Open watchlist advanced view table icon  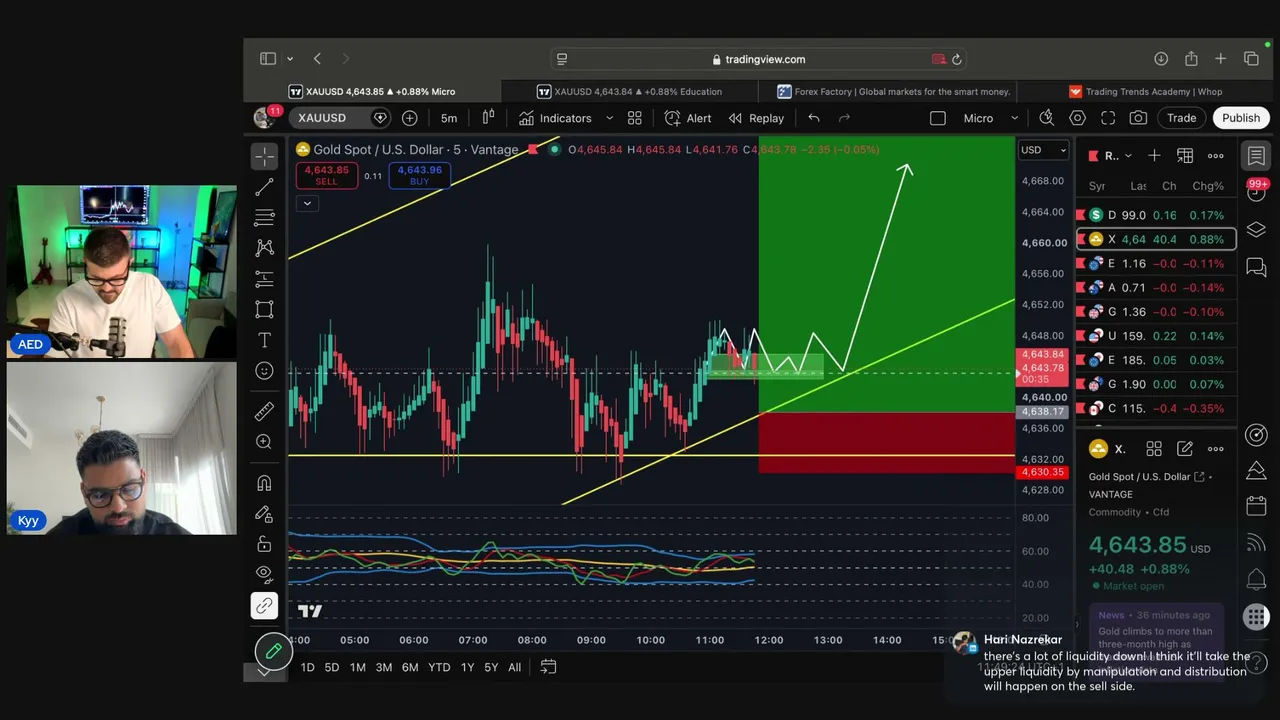[x=1185, y=156]
